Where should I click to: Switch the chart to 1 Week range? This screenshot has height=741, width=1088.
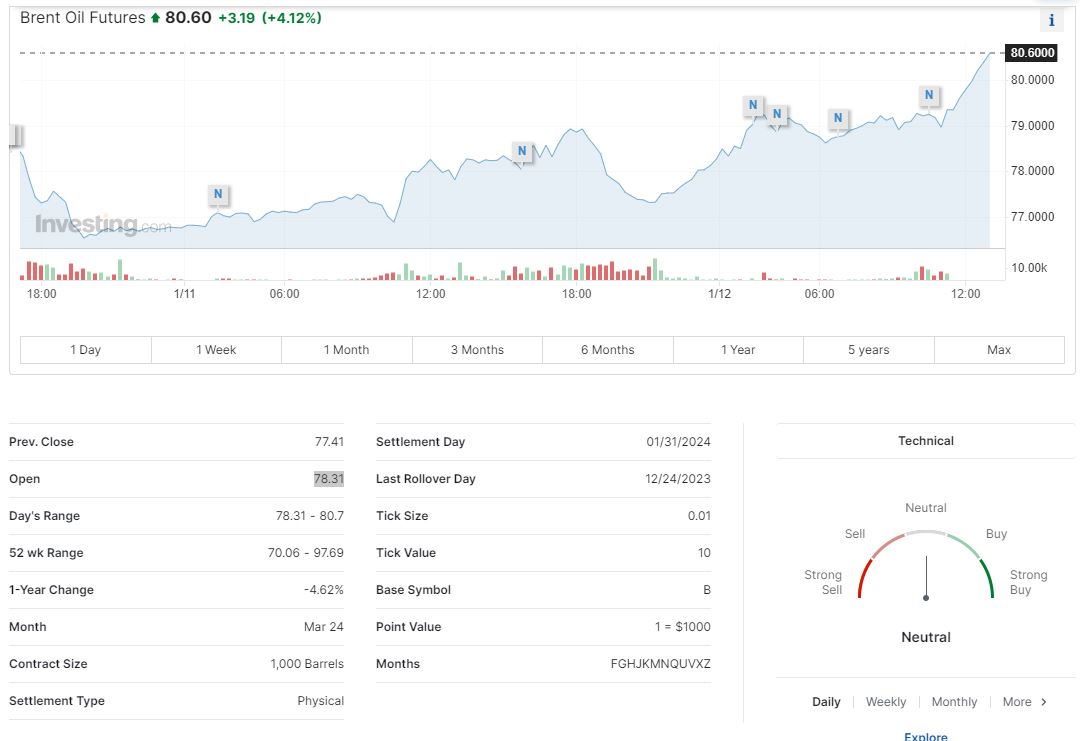click(x=216, y=350)
